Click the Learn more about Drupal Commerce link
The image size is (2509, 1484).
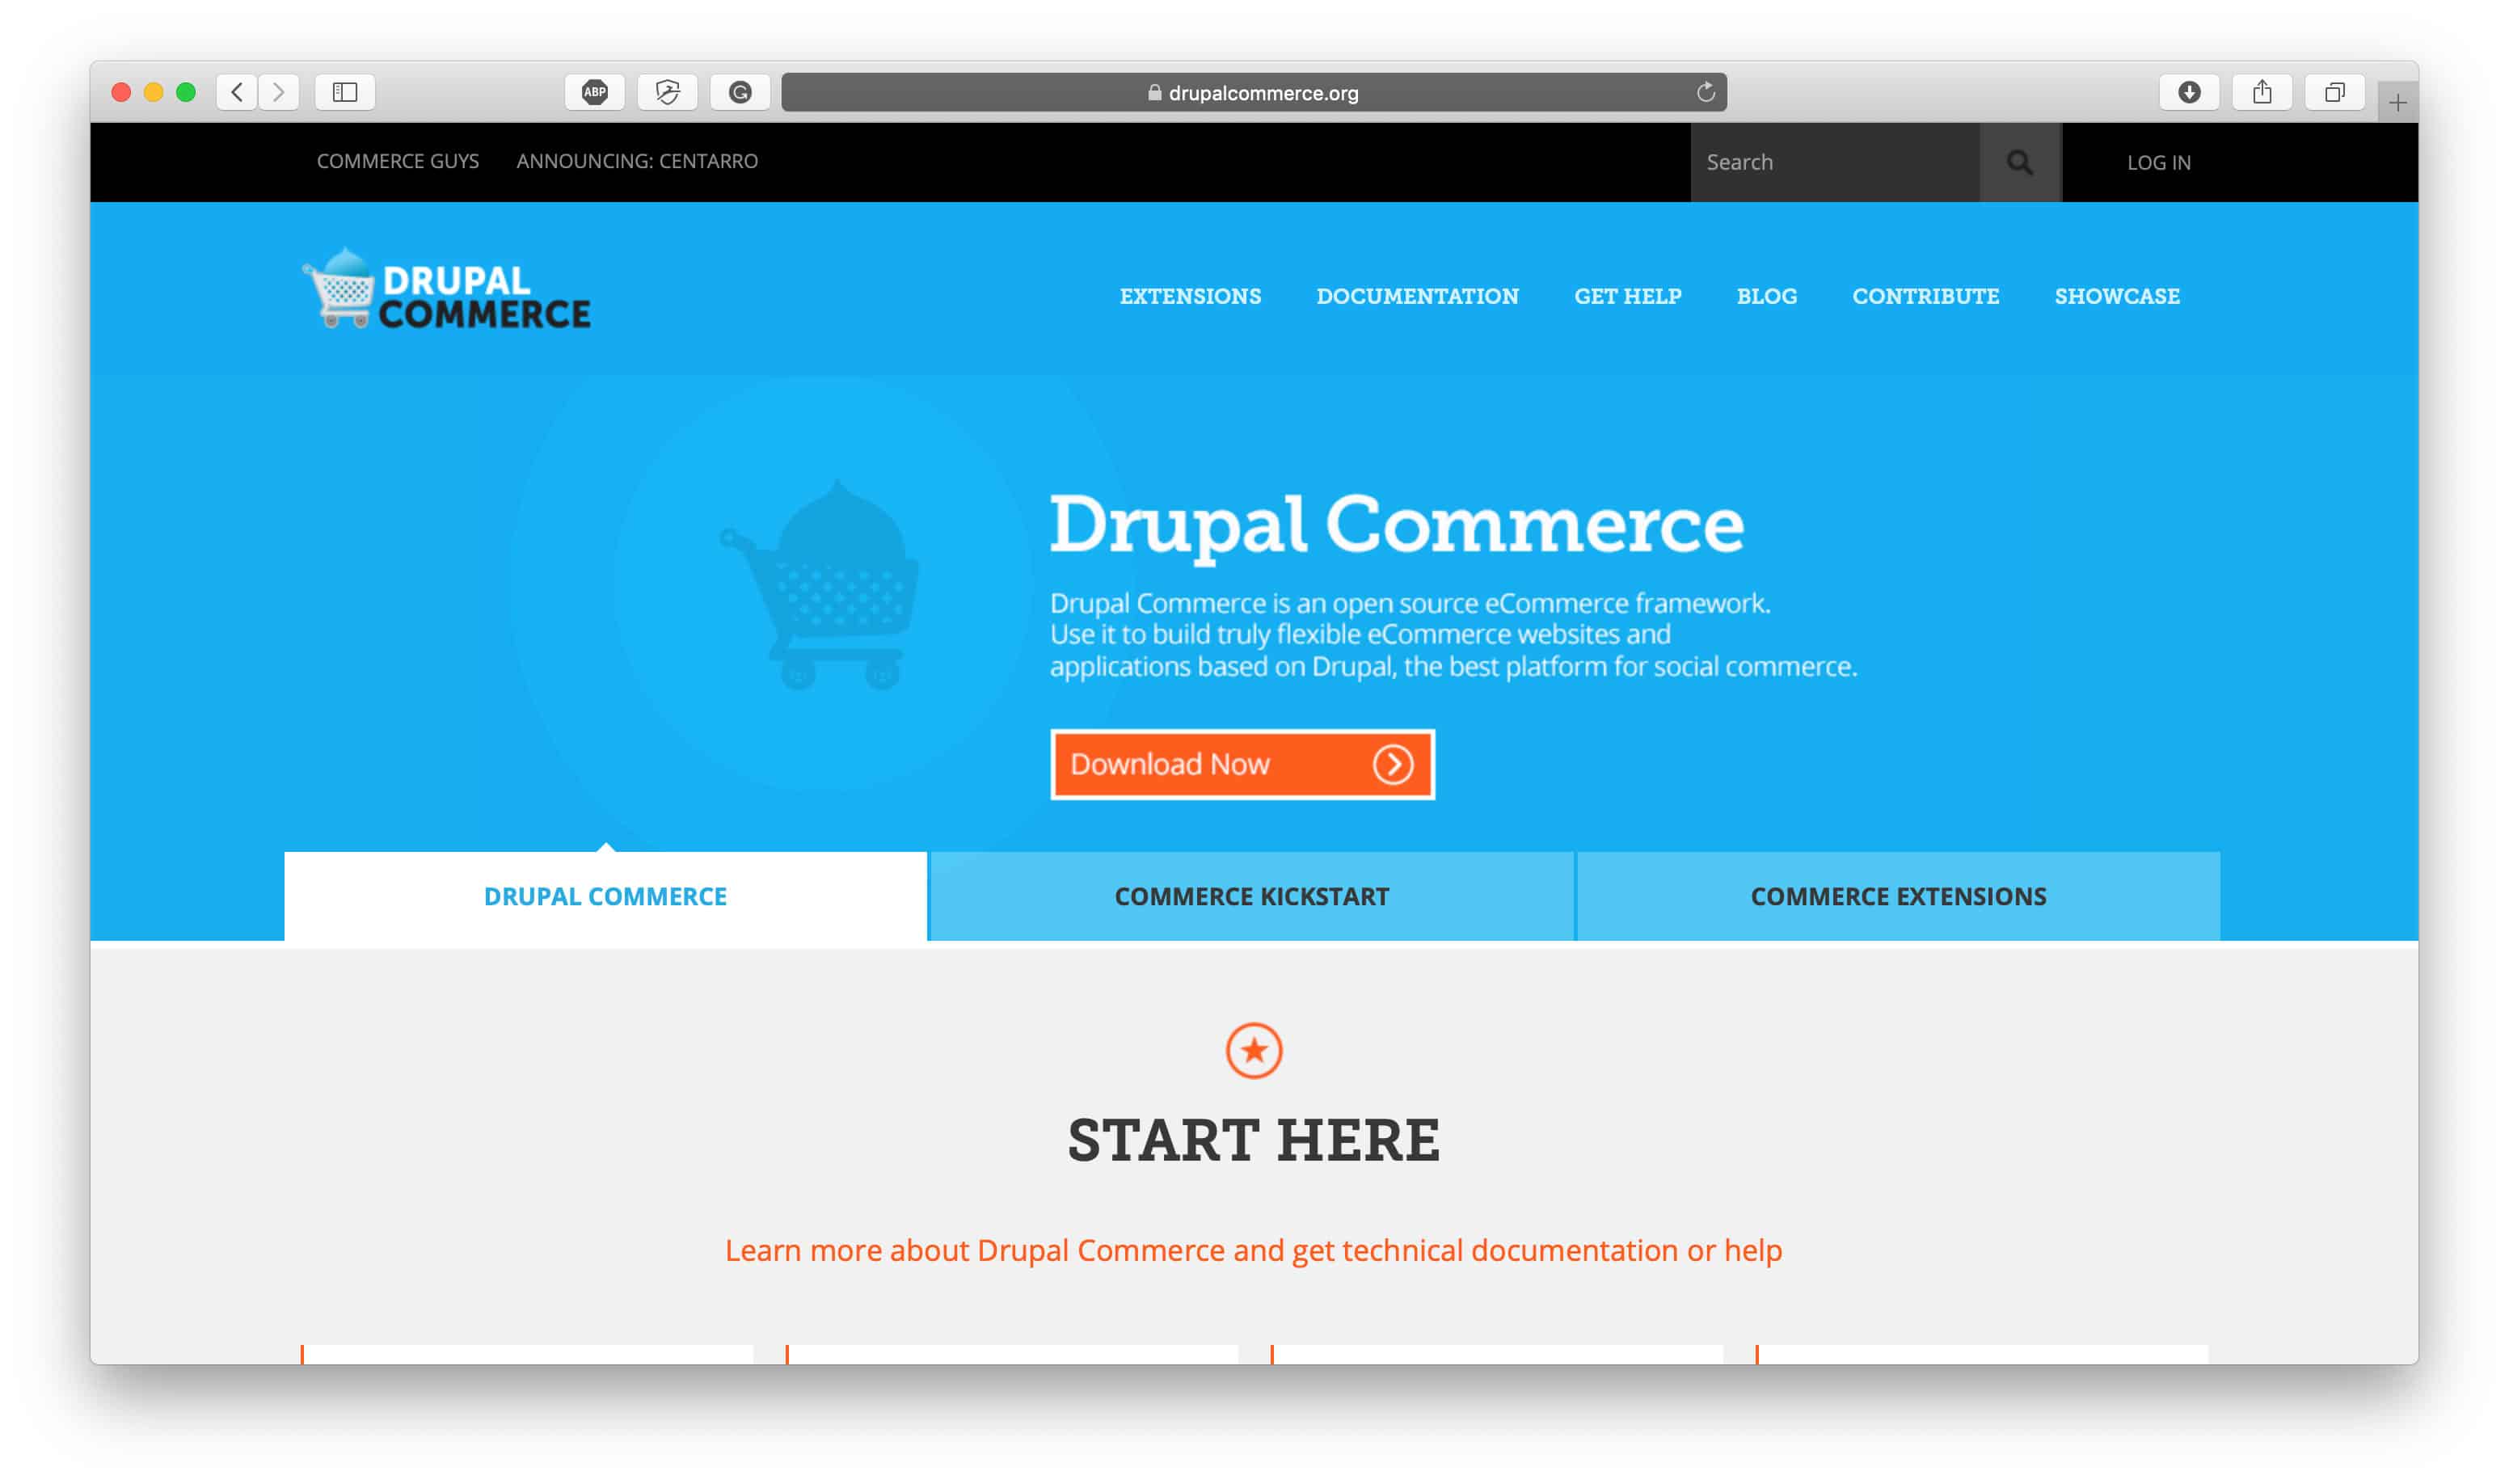tap(1254, 1249)
